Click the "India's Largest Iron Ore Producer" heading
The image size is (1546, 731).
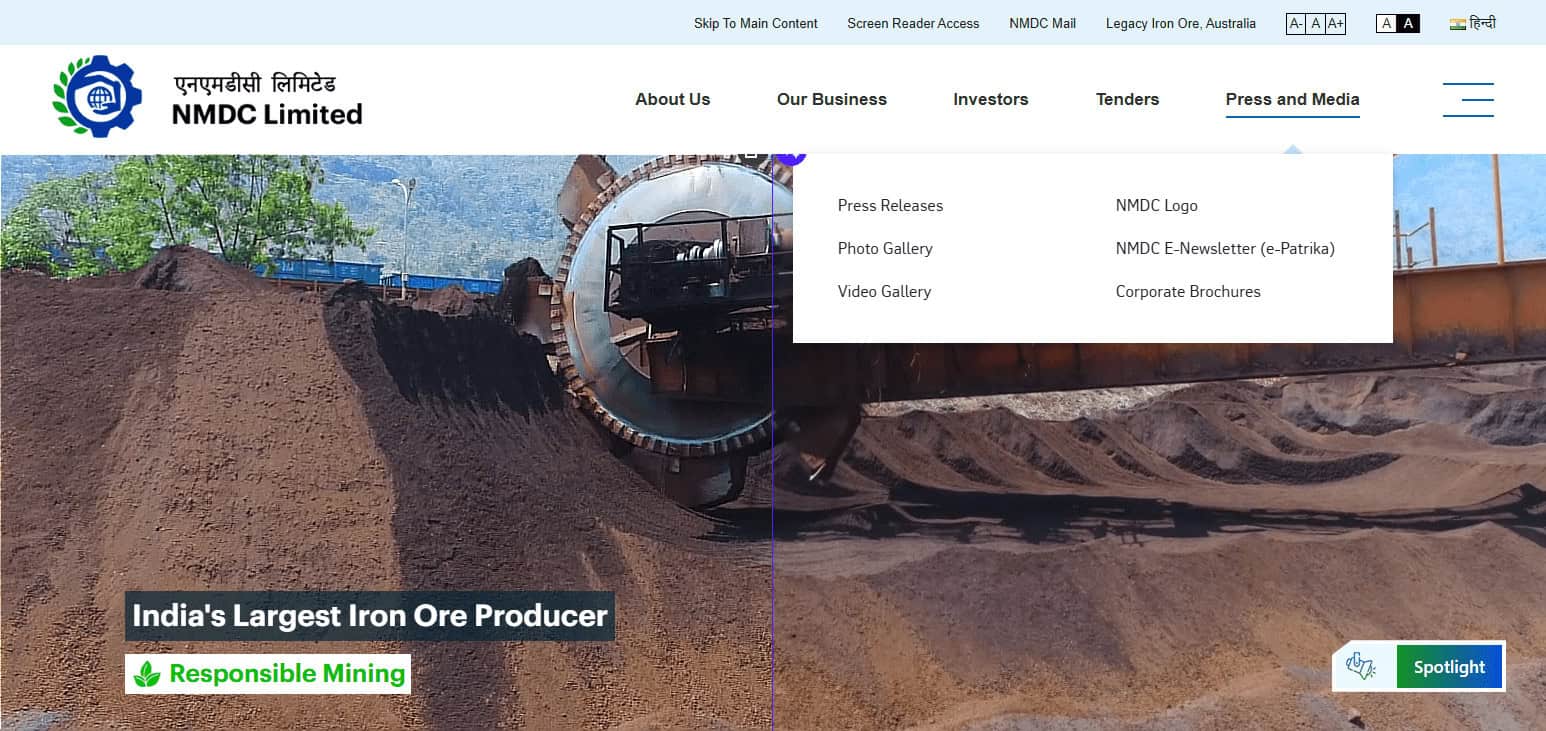click(x=370, y=615)
